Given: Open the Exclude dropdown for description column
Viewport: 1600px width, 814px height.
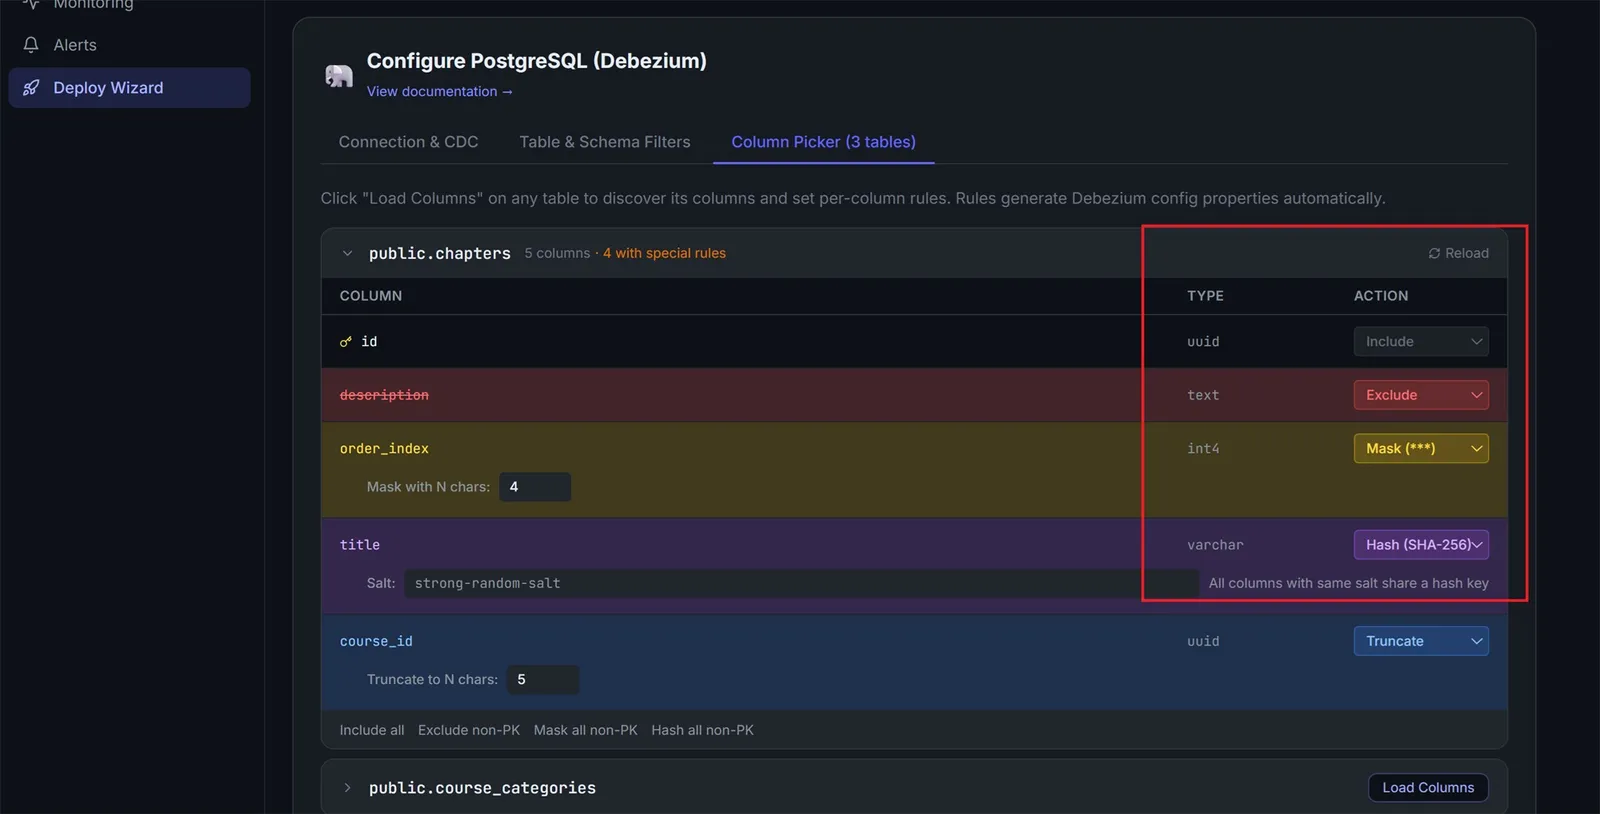Looking at the screenshot, I should (x=1421, y=395).
